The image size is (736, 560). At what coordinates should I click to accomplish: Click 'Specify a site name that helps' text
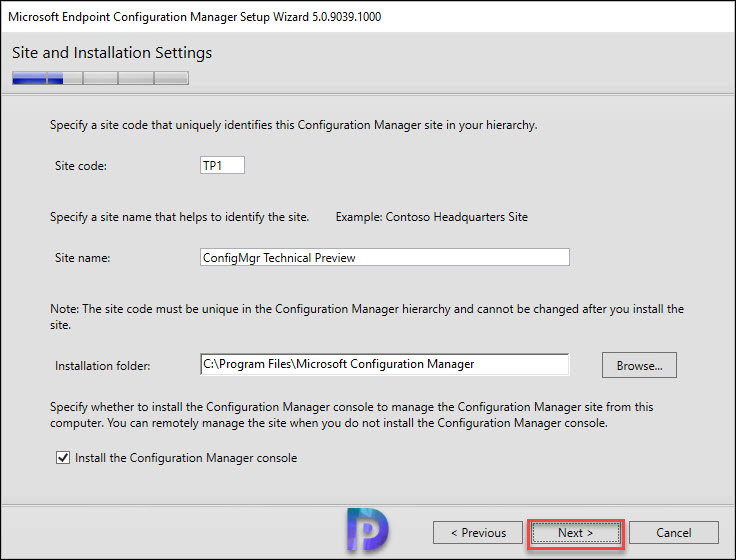(179, 217)
